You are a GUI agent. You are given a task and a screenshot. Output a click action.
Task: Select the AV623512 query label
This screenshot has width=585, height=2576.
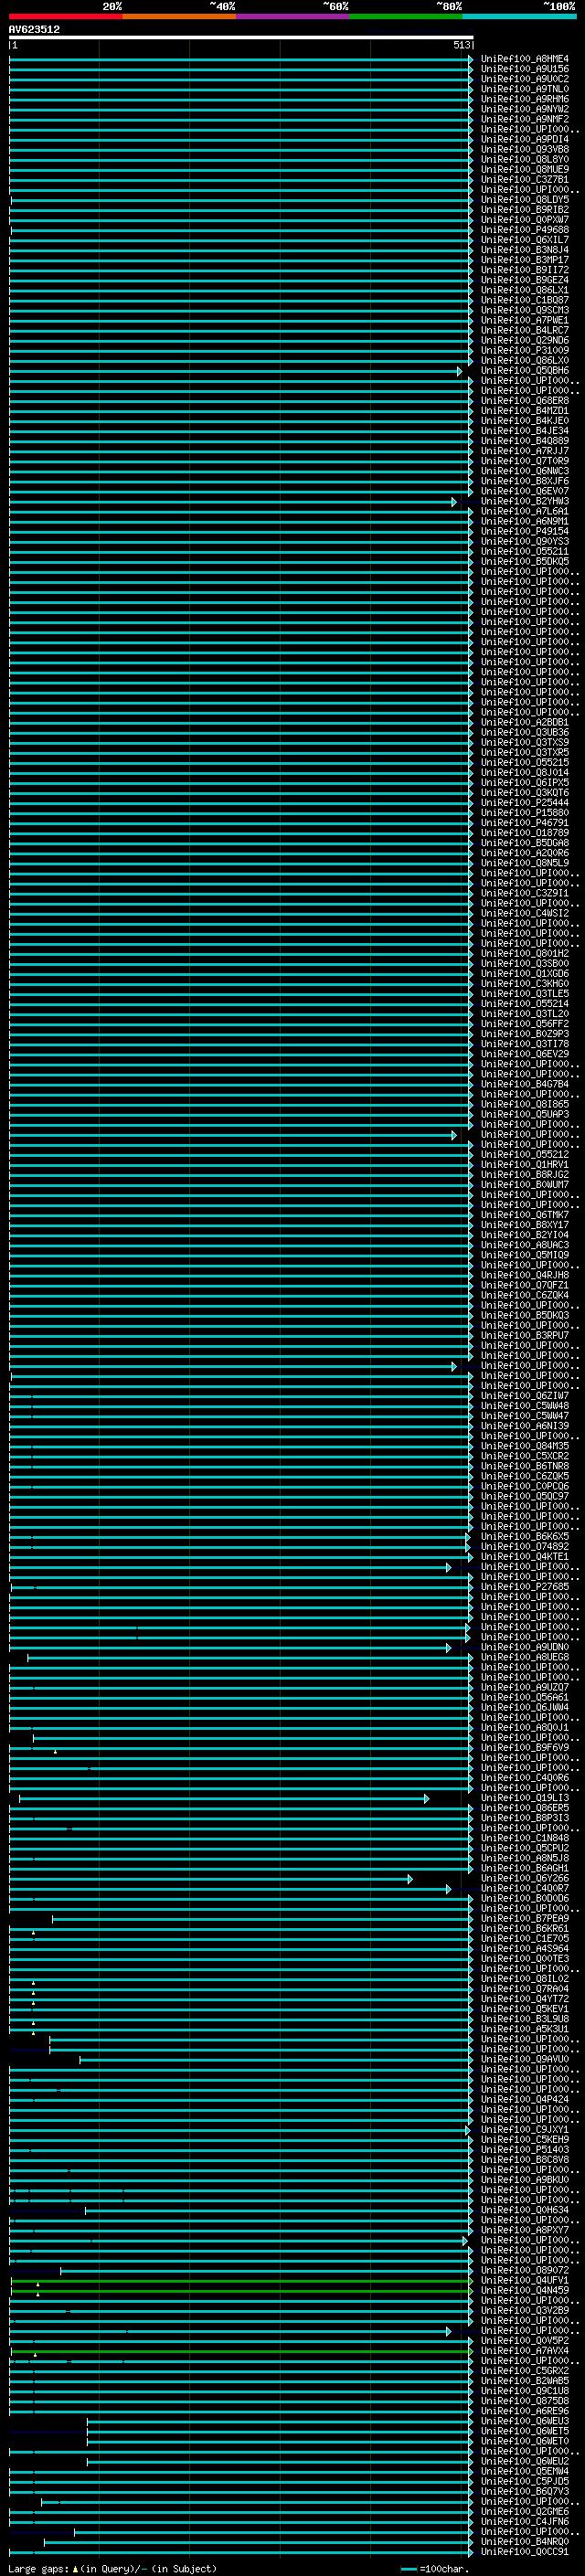(x=34, y=30)
